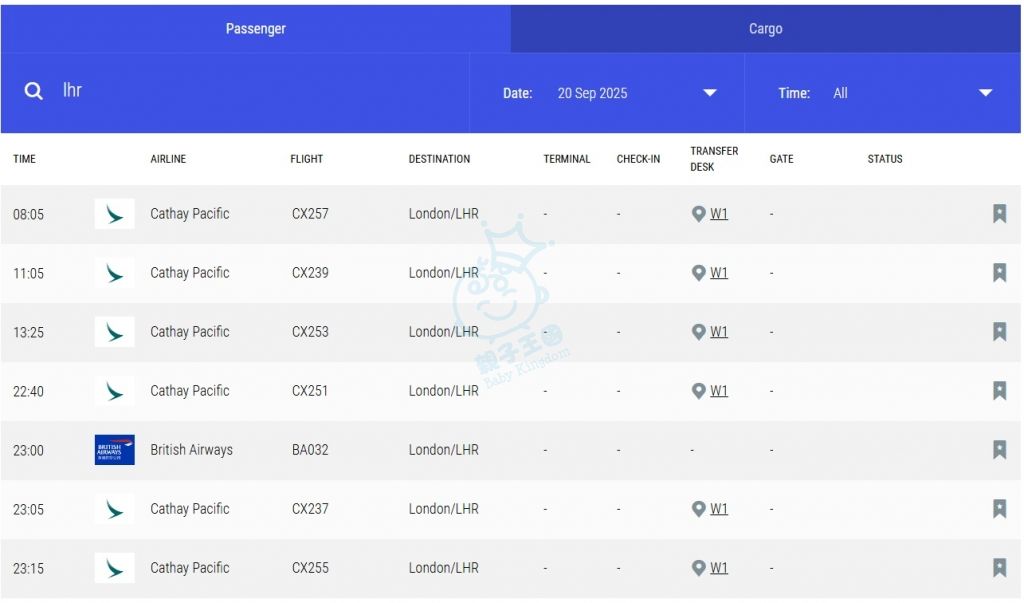
Task: Click the search magnifier icon
Action: [x=34, y=91]
